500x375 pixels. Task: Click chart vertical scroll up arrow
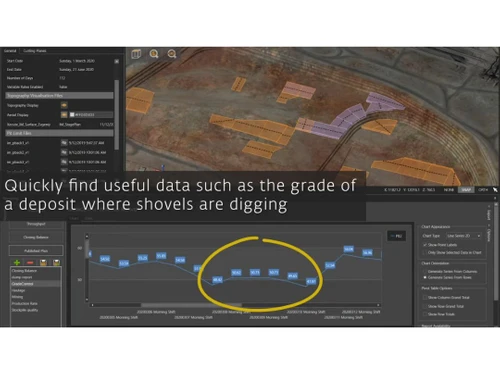click(x=87, y=236)
